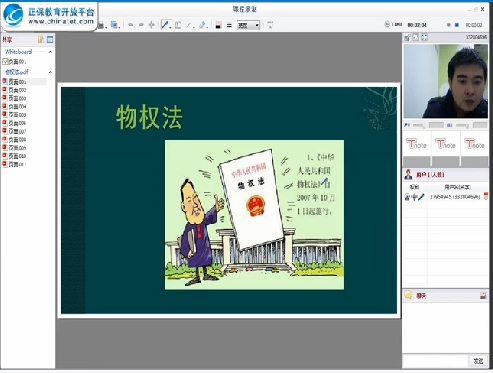Viewport: 493px width, 373px height.
Task: Click the lock icon in user row
Action: (x=407, y=197)
